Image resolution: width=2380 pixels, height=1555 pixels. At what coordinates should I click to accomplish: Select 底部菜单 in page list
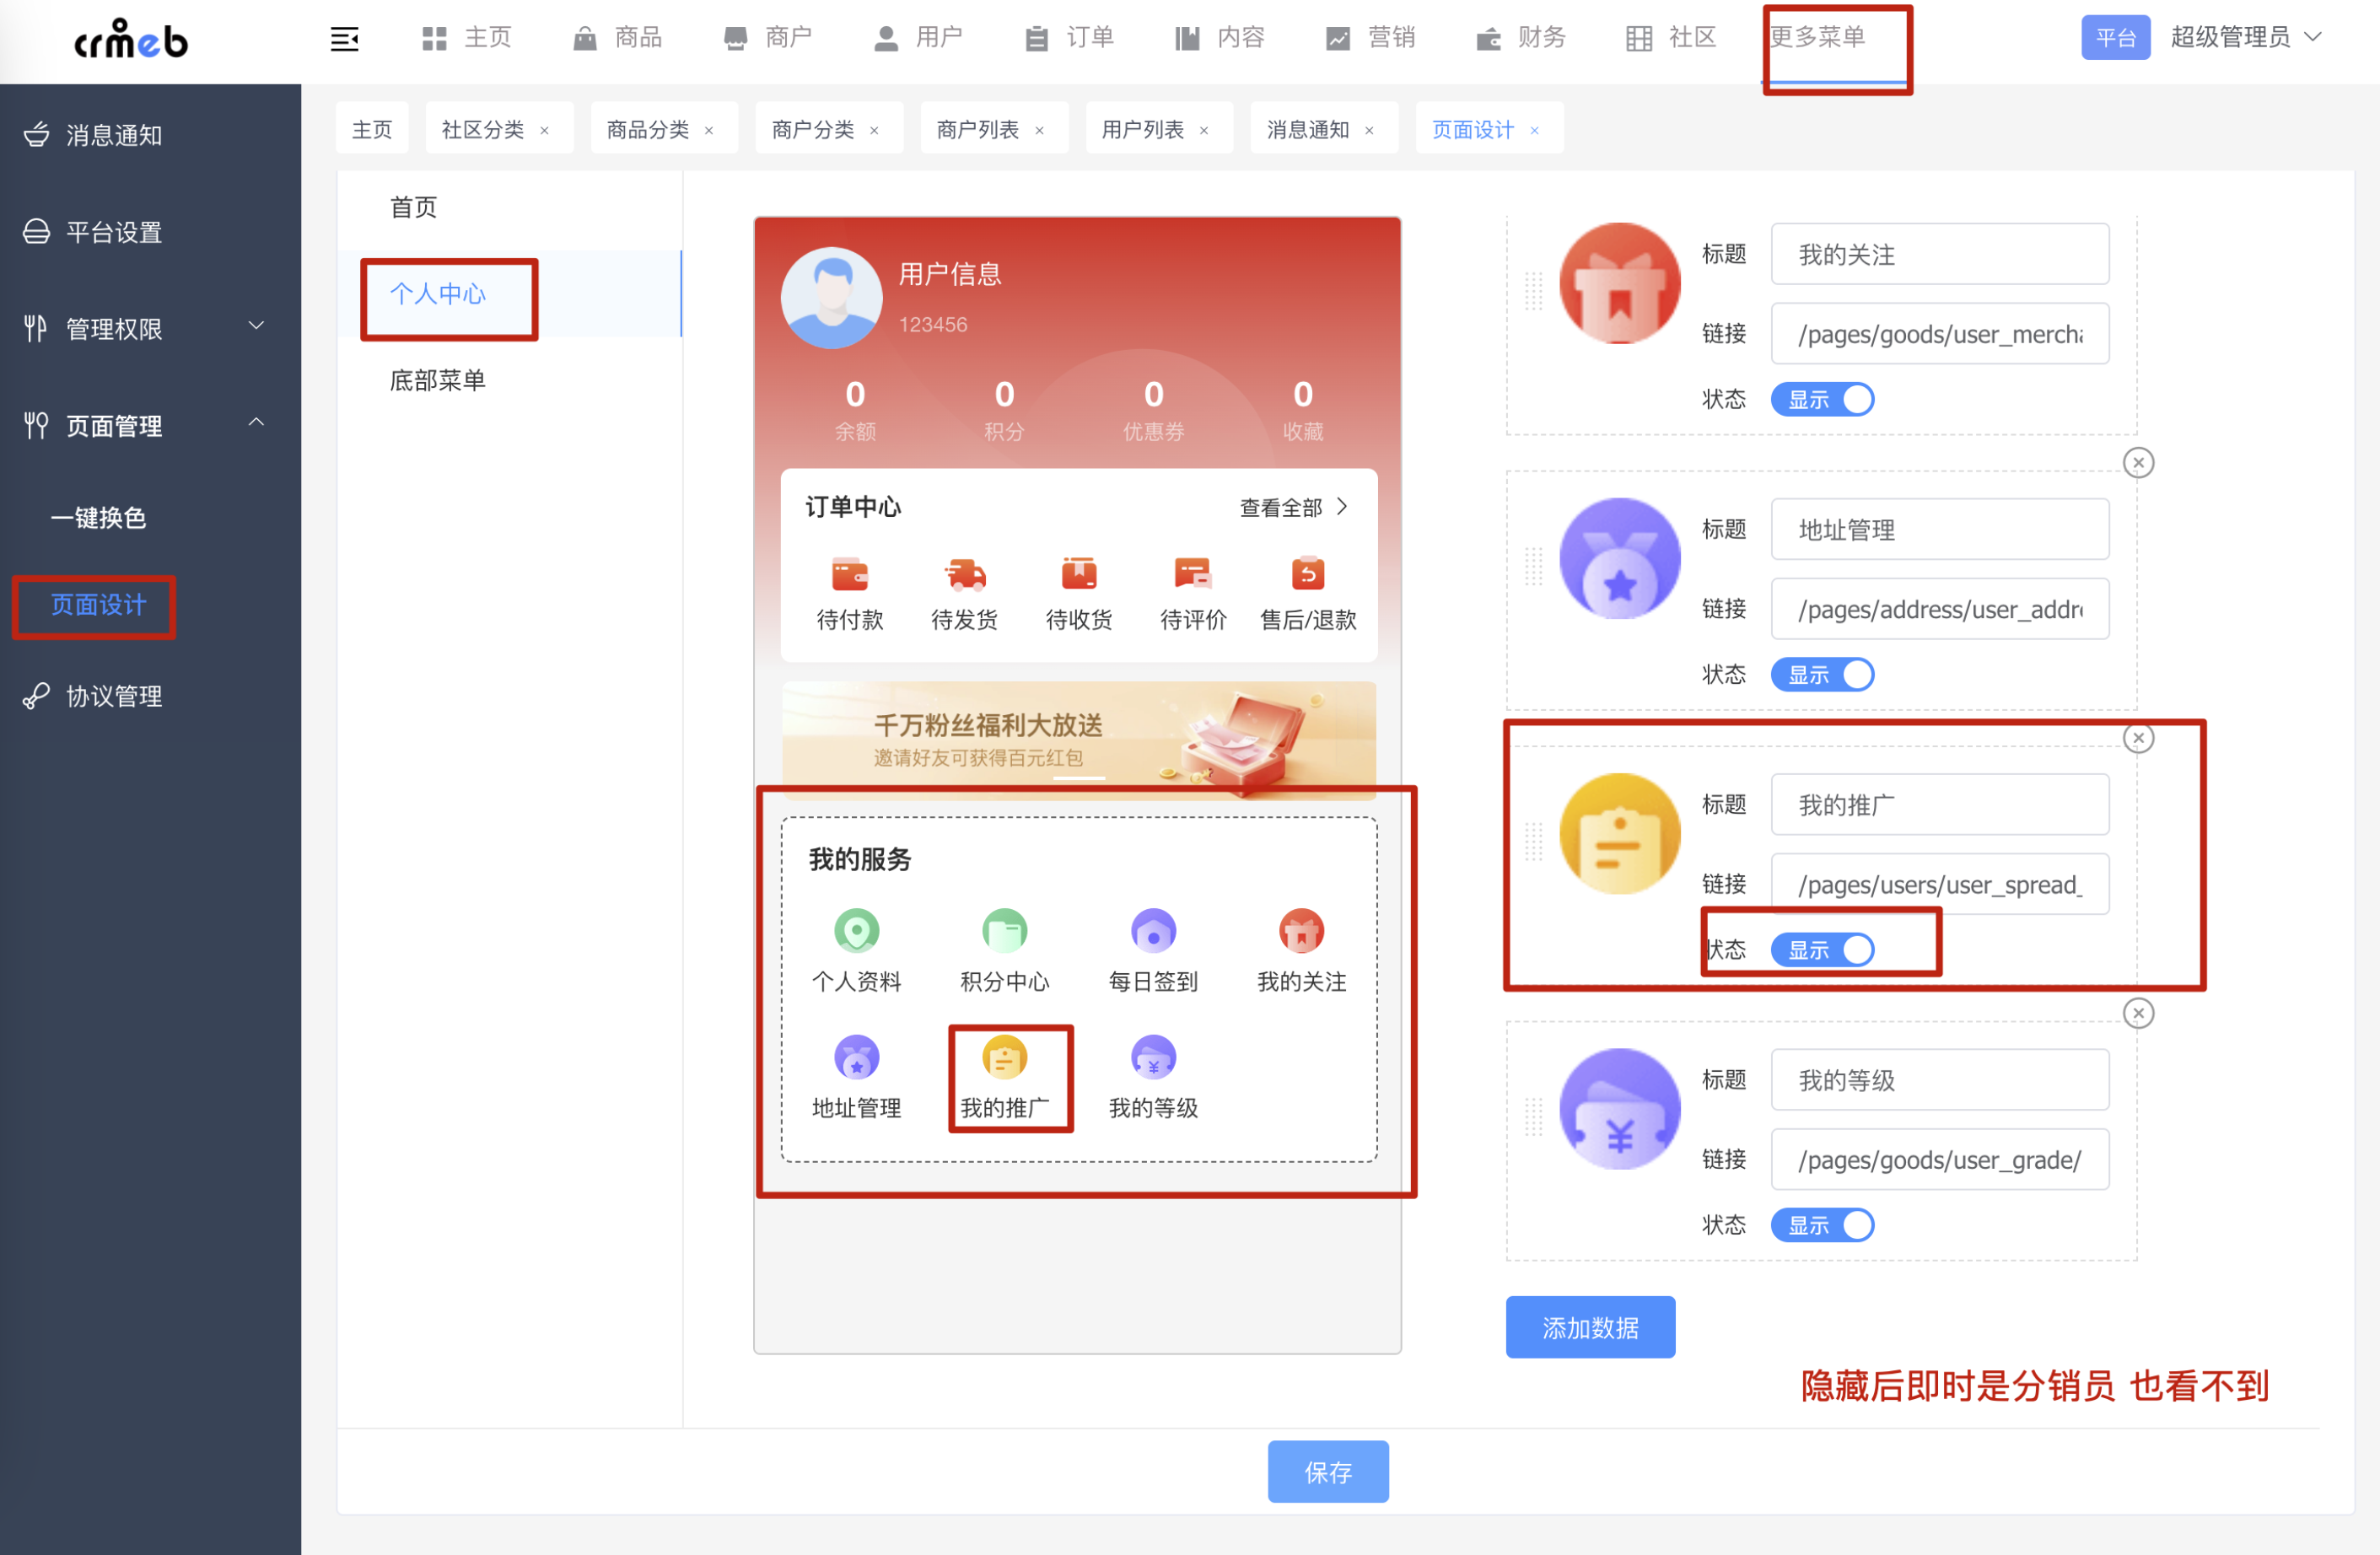438,380
